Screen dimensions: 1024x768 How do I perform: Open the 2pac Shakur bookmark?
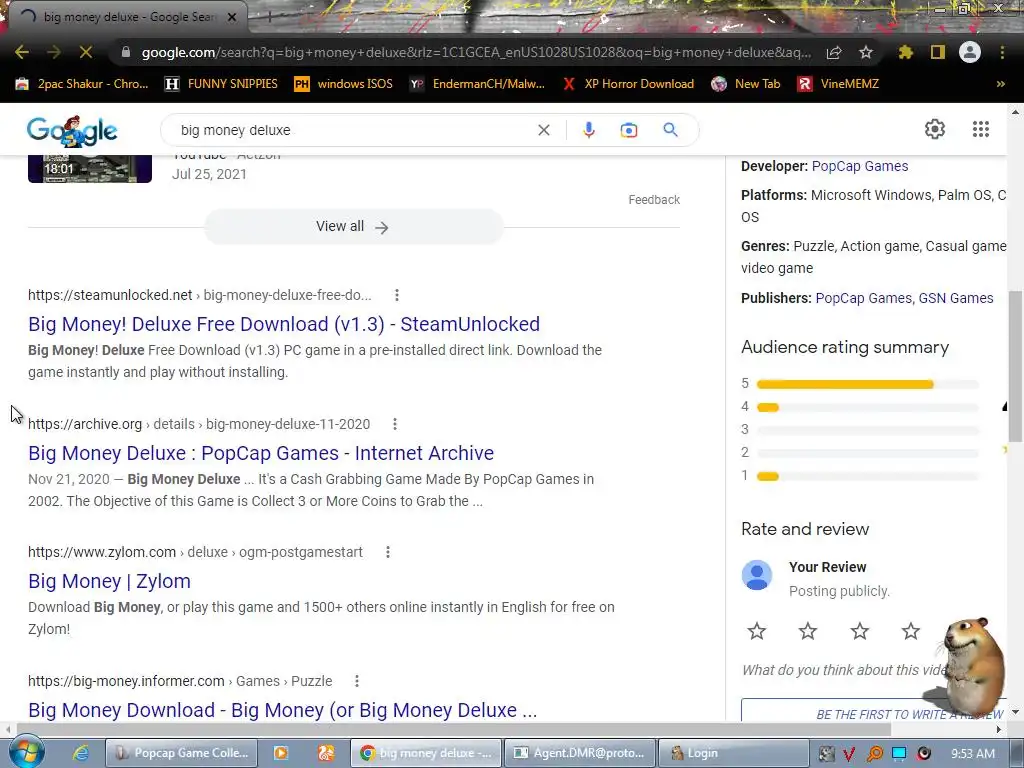82,84
